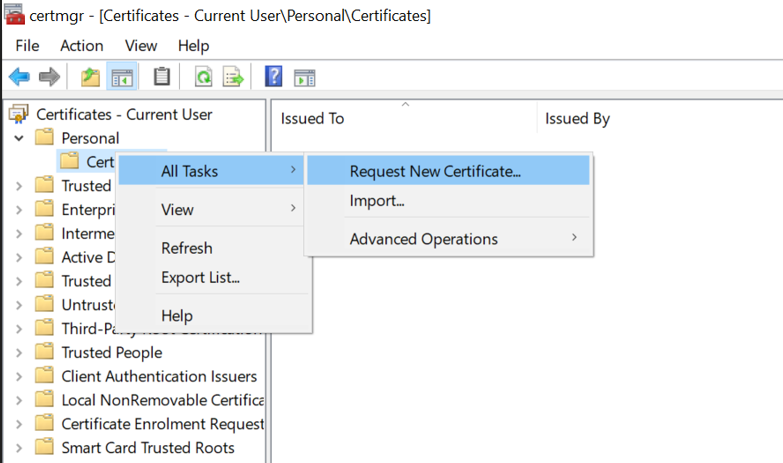
Task: Open Help via blue question mark icon
Action: click(x=273, y=77)
